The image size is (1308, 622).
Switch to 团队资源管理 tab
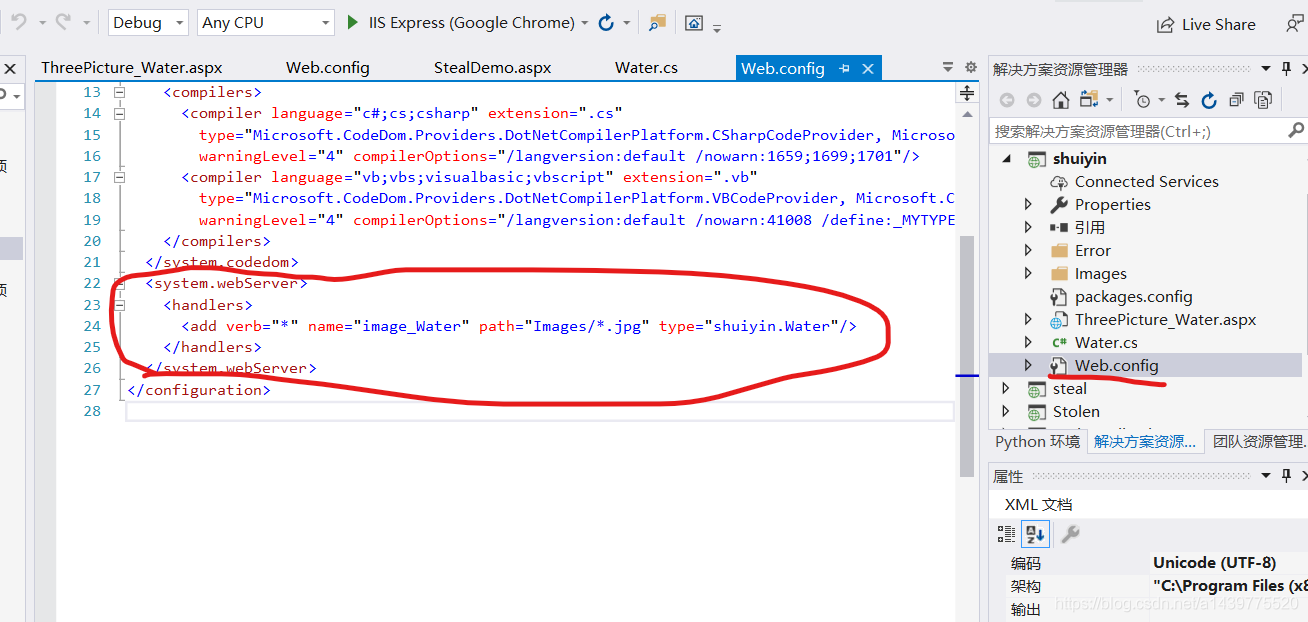coord(1258,441)
